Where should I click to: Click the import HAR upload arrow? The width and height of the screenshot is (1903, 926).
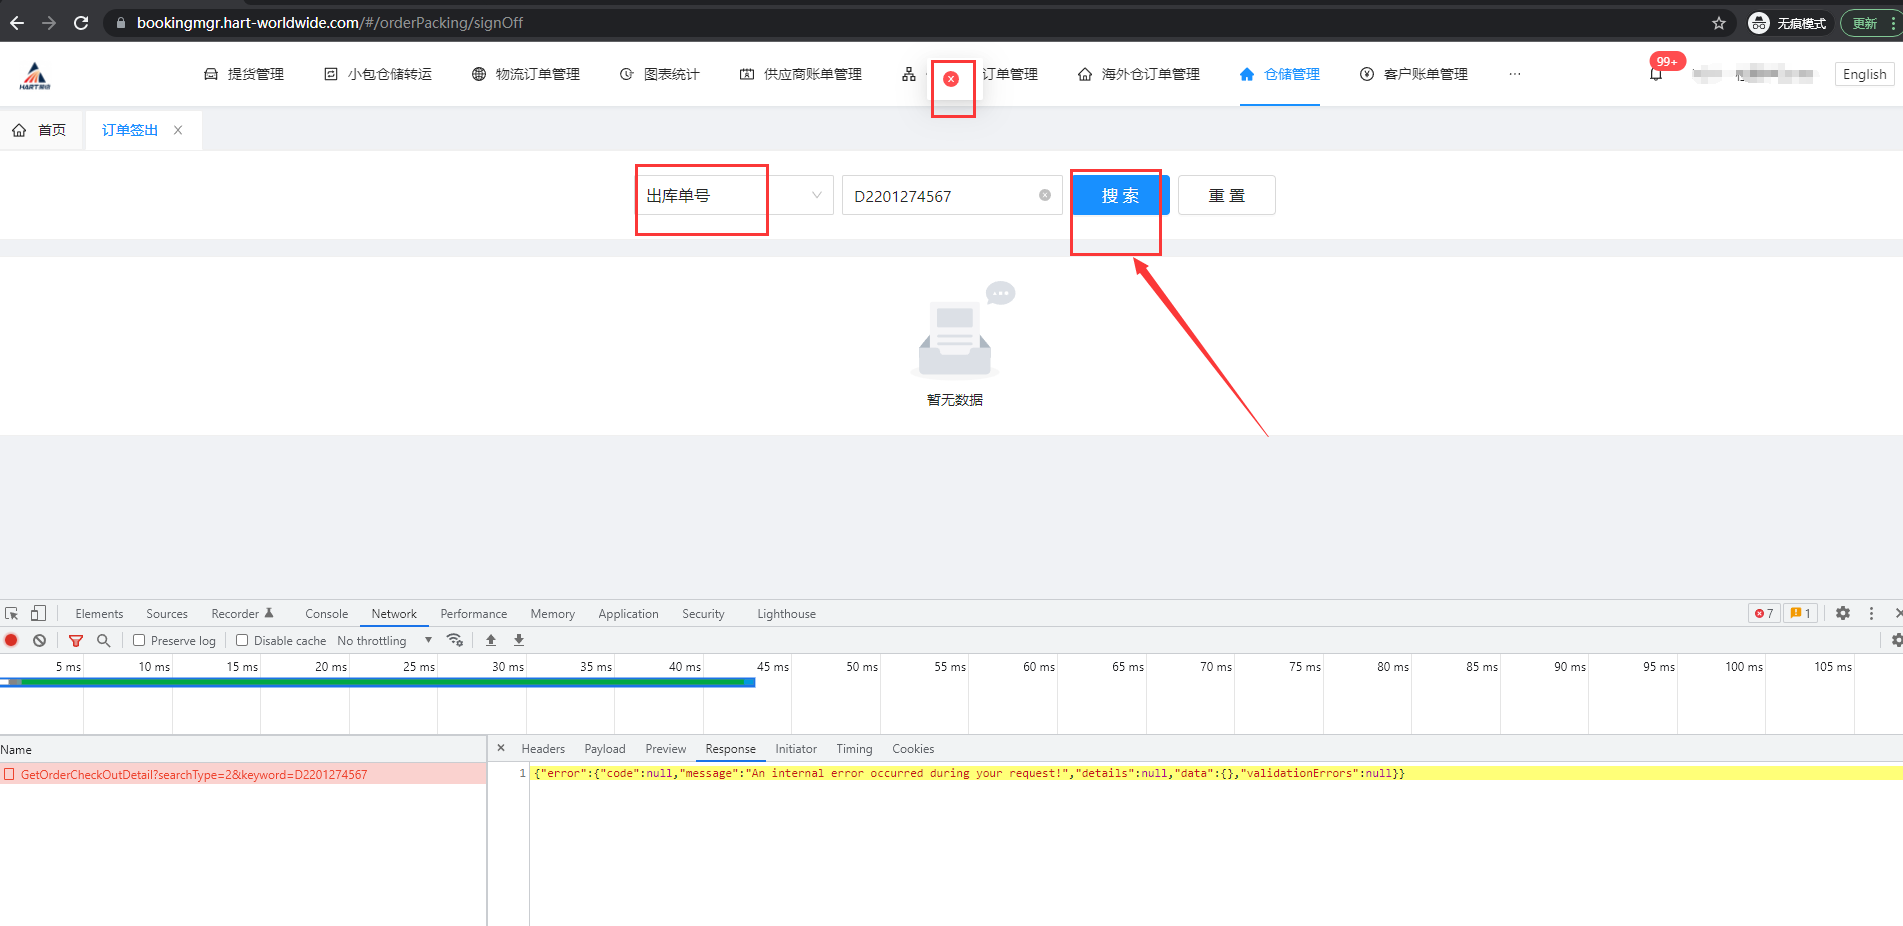(491, 640)
